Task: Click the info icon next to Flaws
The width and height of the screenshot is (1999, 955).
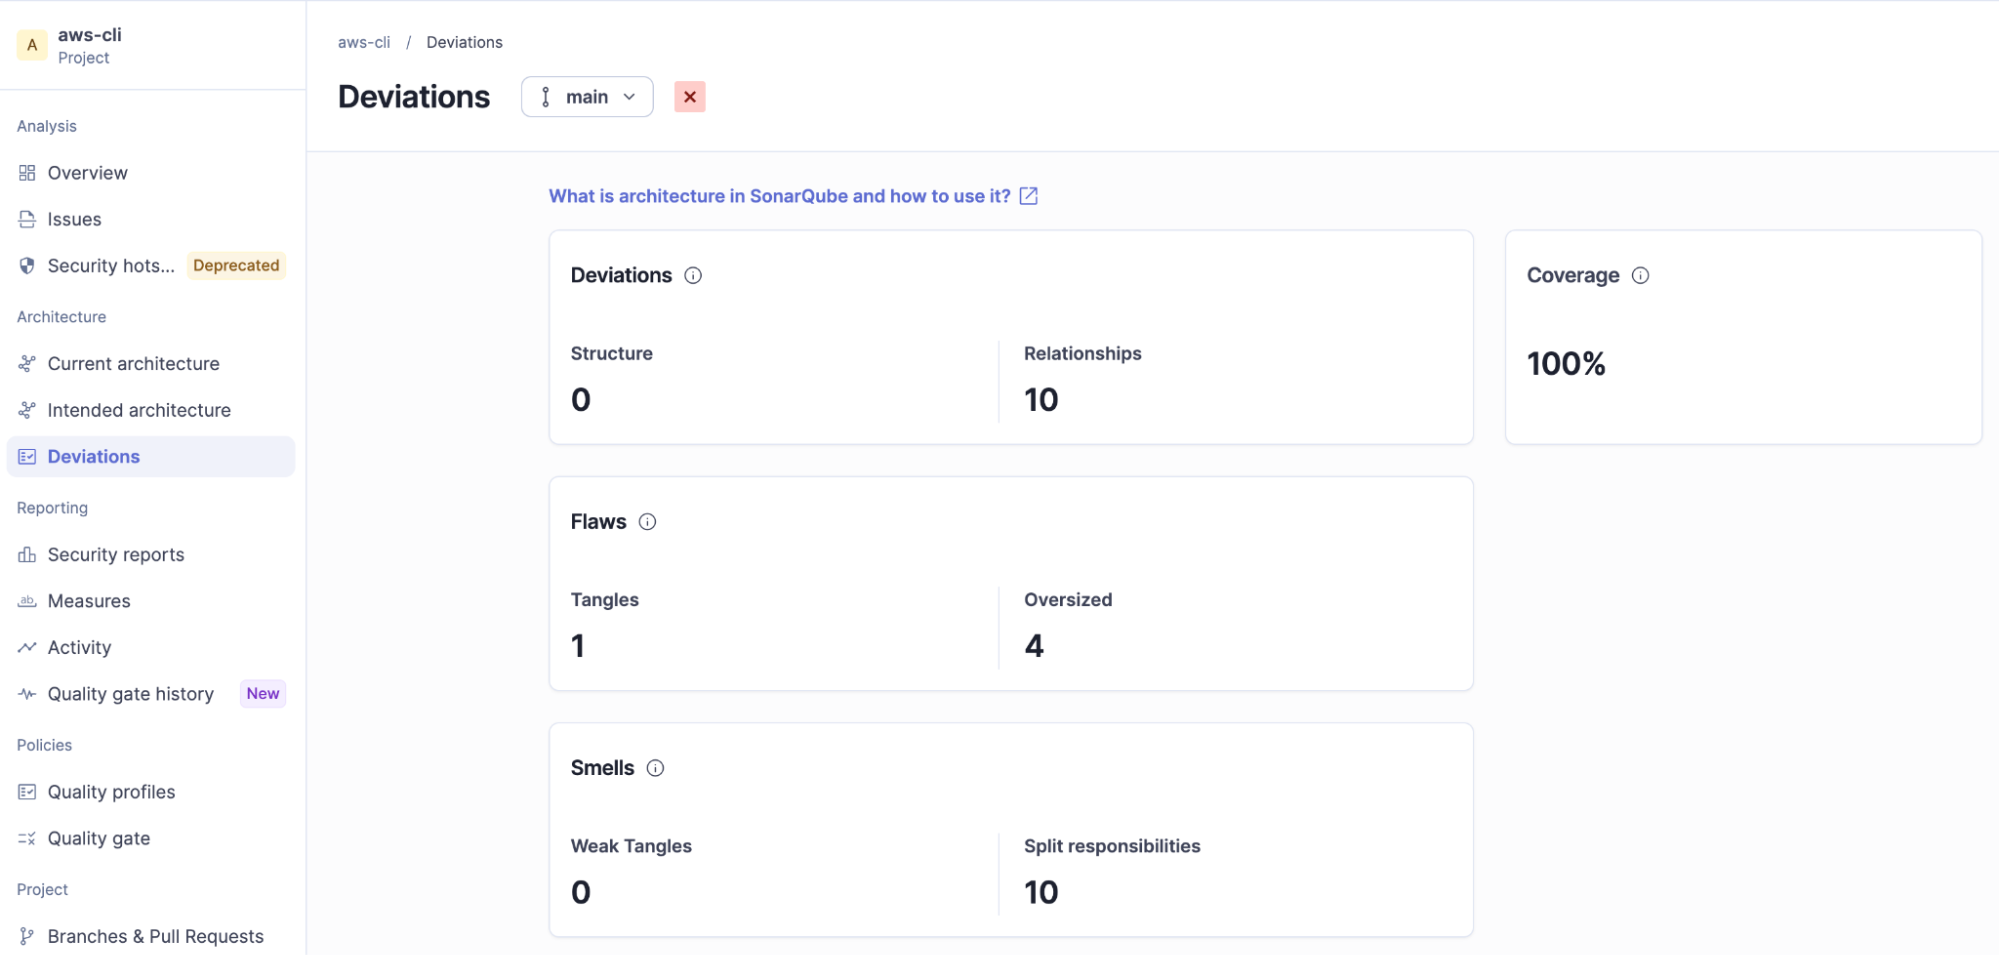Action: [x=647, y=522]
